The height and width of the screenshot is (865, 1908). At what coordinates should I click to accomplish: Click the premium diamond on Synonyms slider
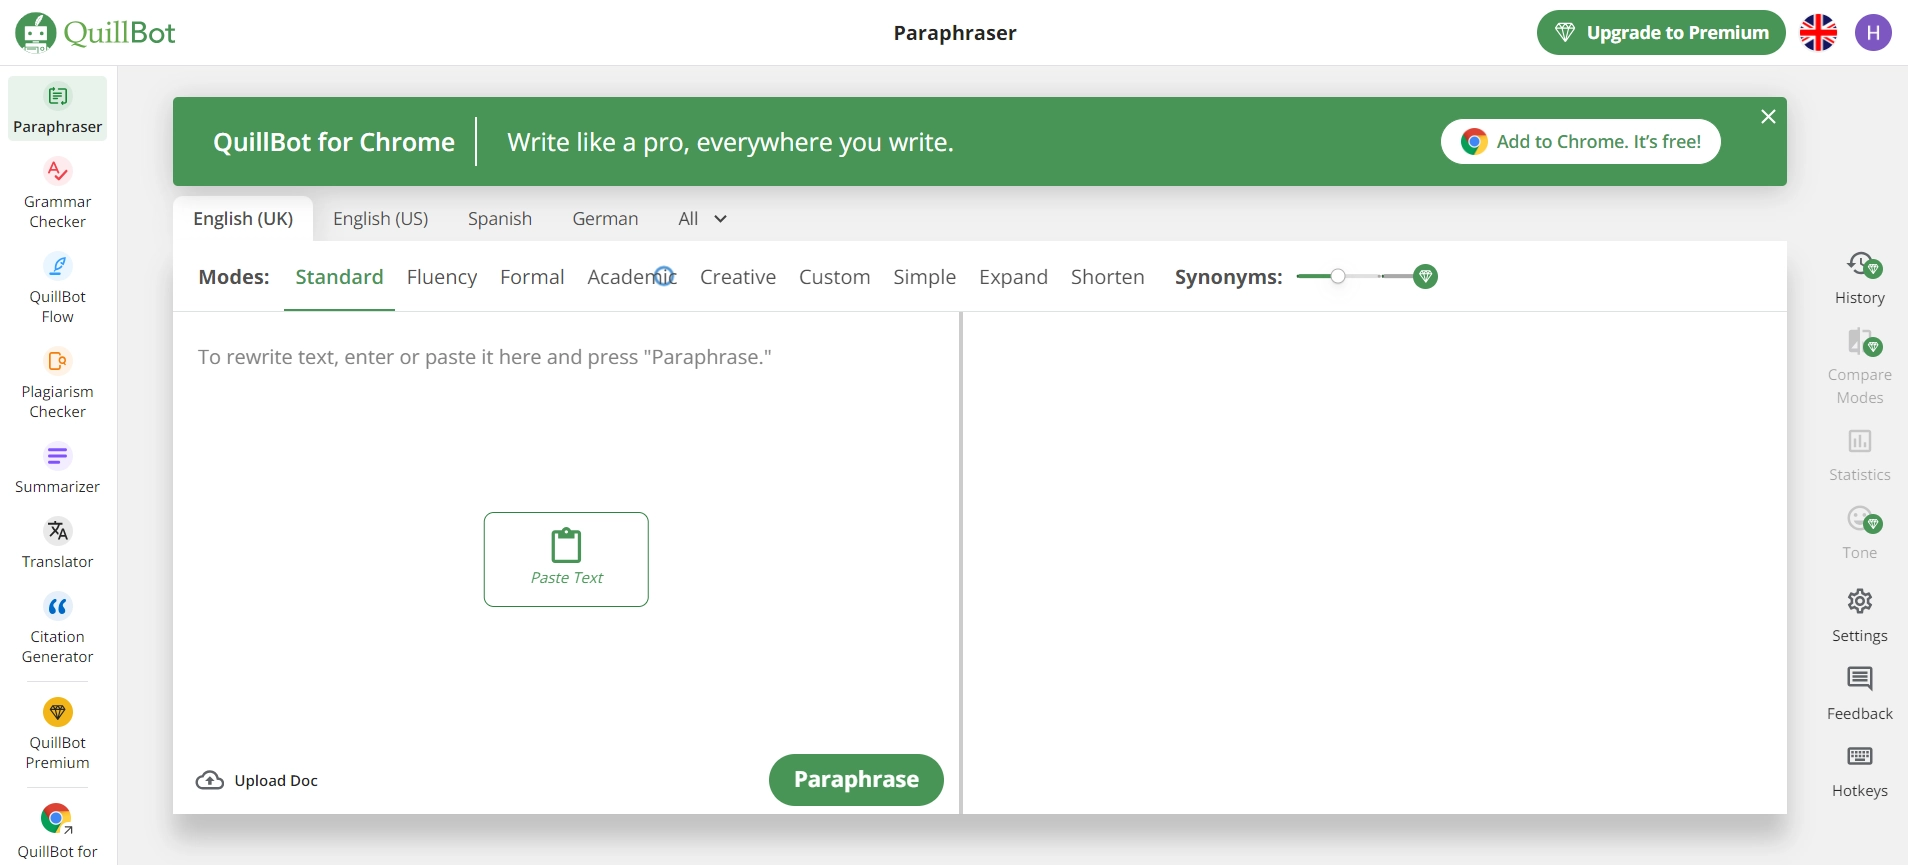pyautogui.click(x=1426, y=277)
